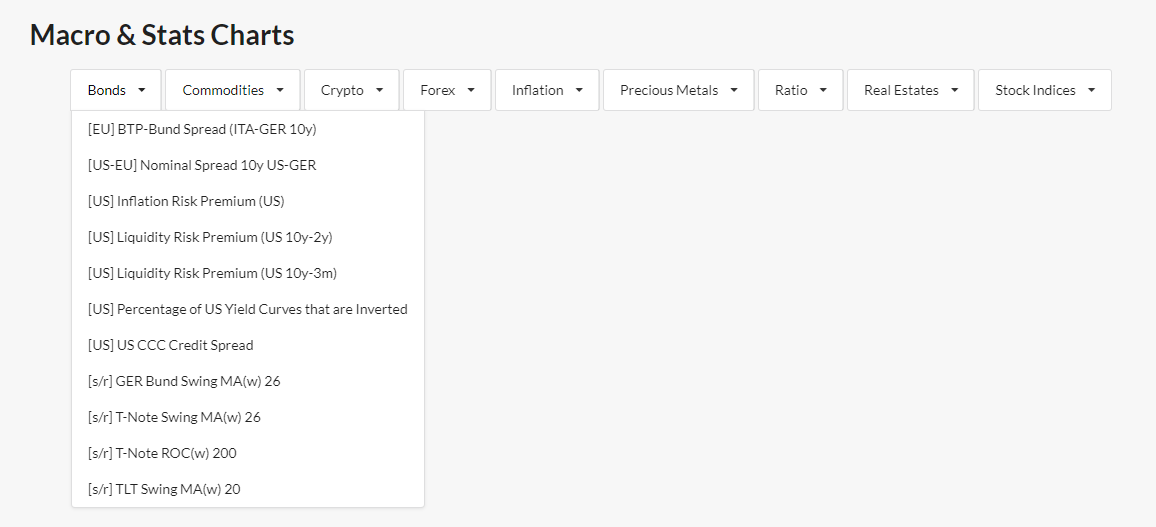Screen dimensions: 1156x527
Task: Expand the Ratio dropdown
Action: [x=801, y=90]
